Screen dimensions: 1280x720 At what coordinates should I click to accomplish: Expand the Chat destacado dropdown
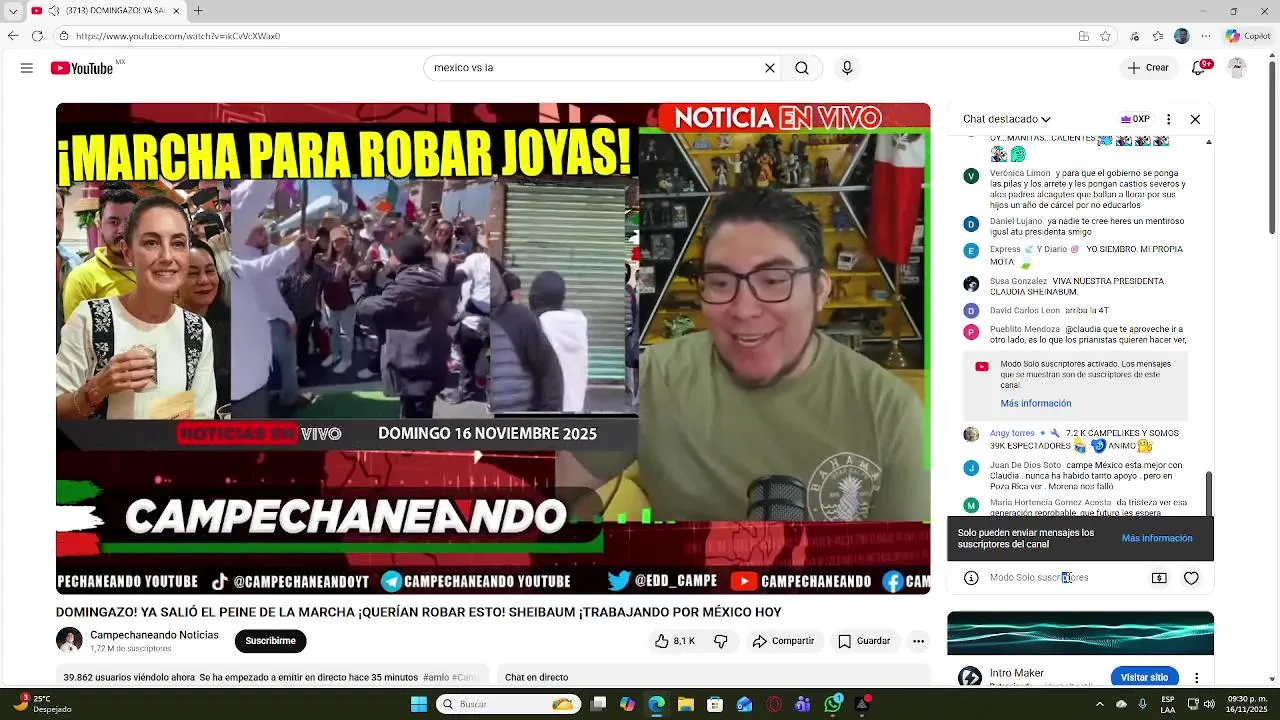1007,119
